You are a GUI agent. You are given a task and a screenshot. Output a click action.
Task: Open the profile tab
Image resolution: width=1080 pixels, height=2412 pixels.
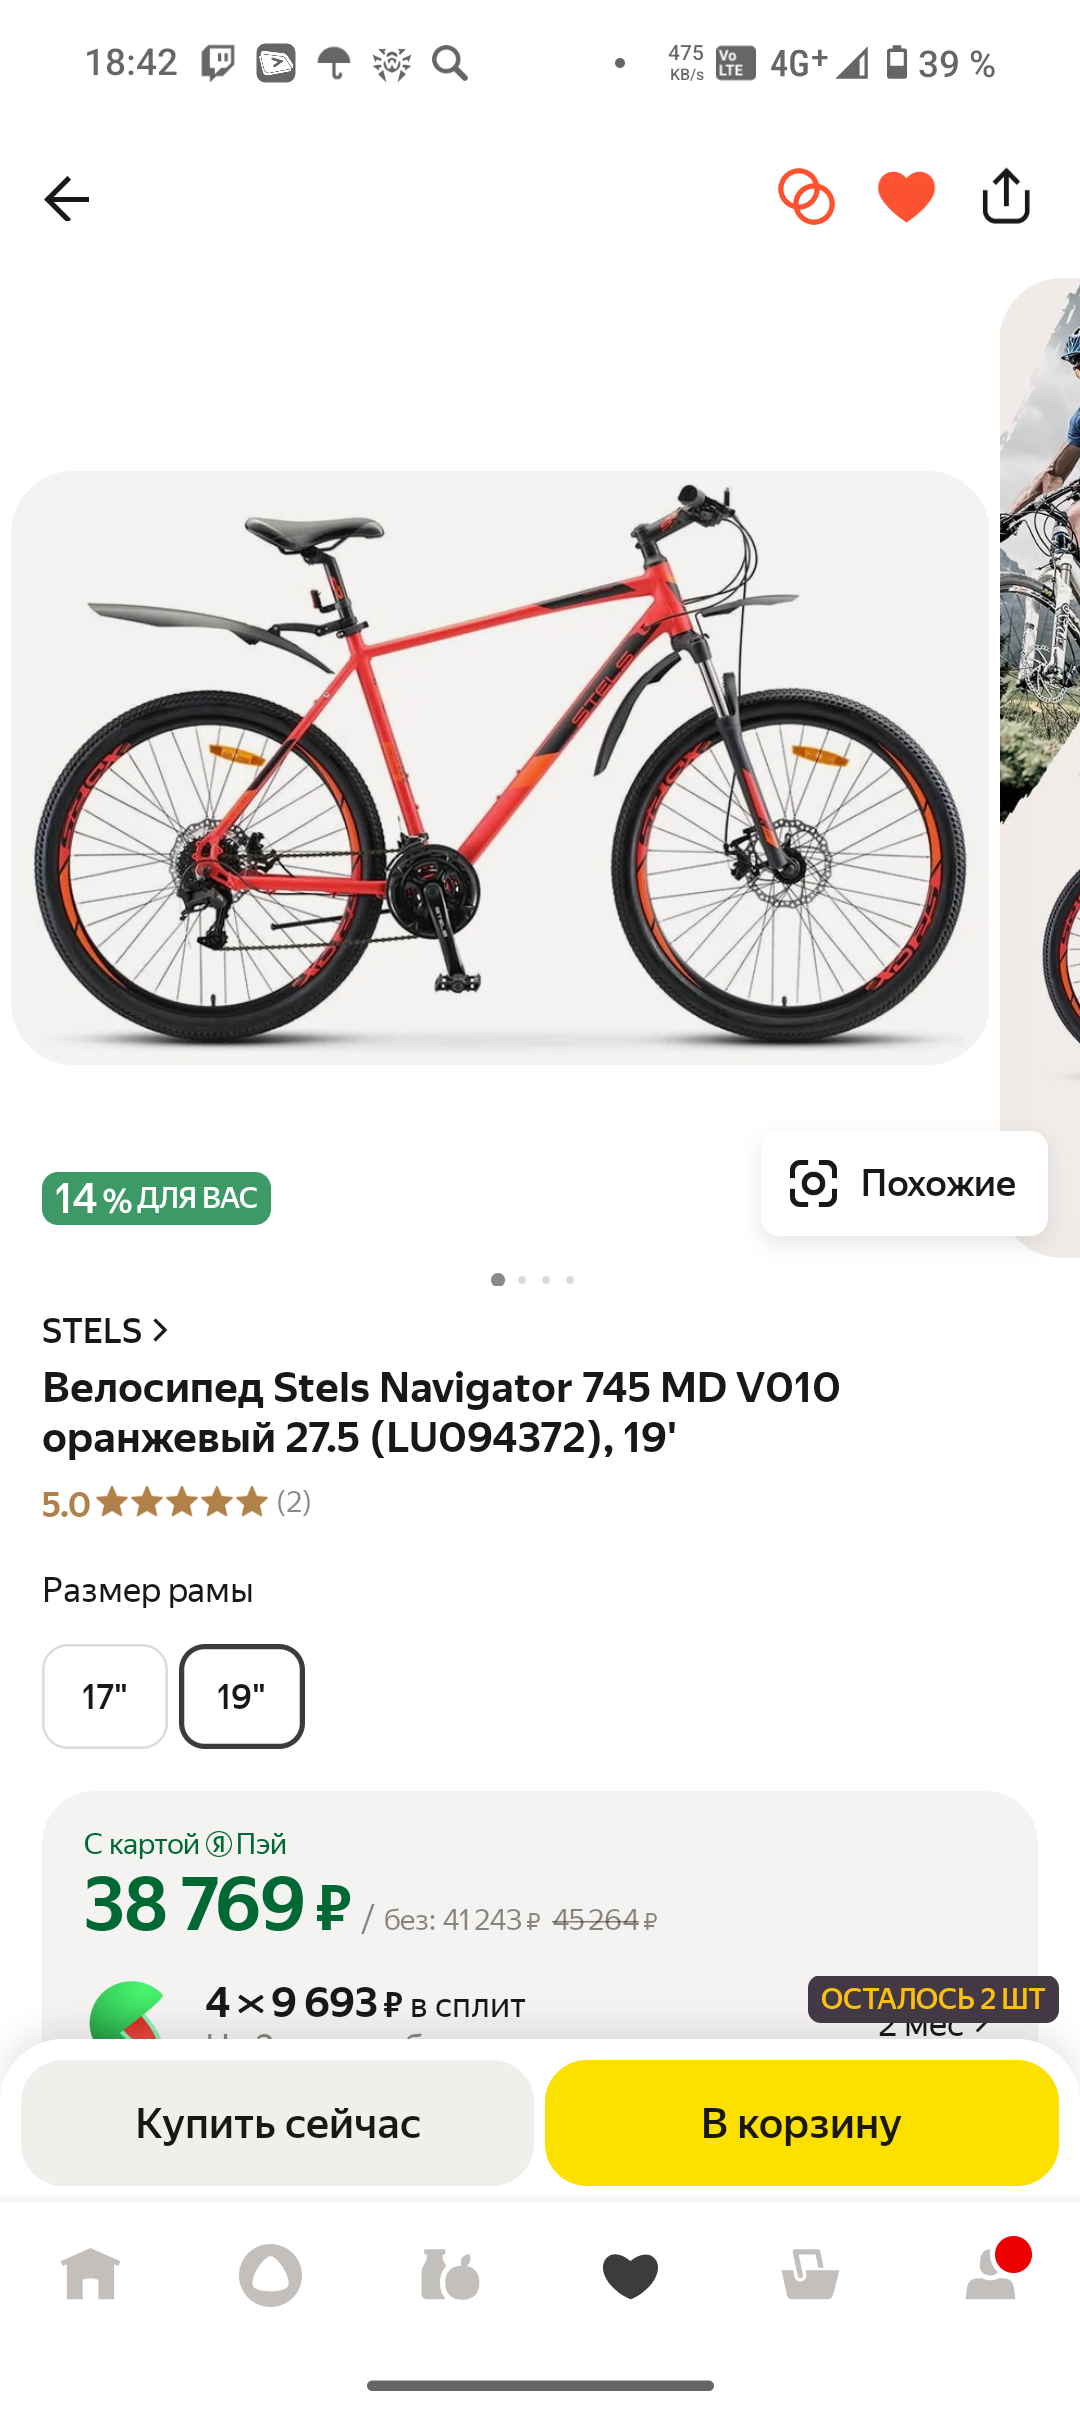(x=990, y=2275)
